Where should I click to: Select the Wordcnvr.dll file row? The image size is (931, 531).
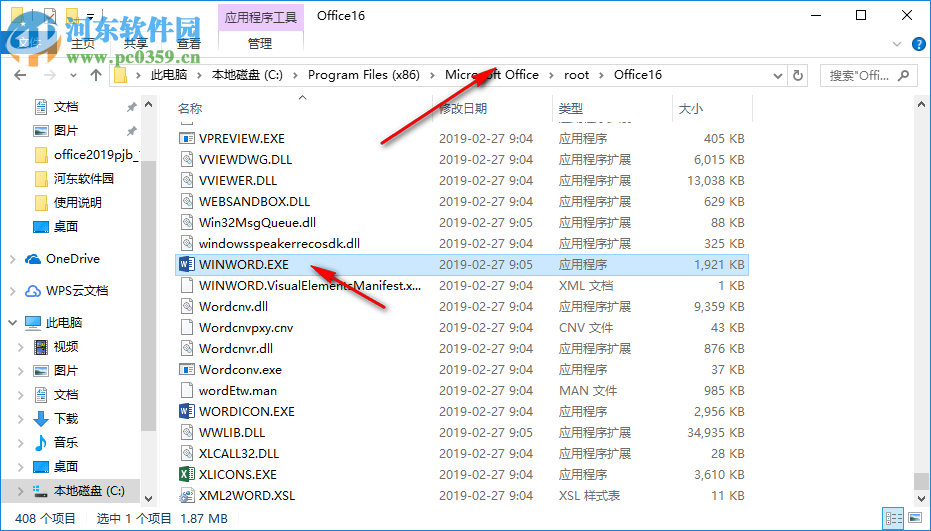[x=462, y=349]
